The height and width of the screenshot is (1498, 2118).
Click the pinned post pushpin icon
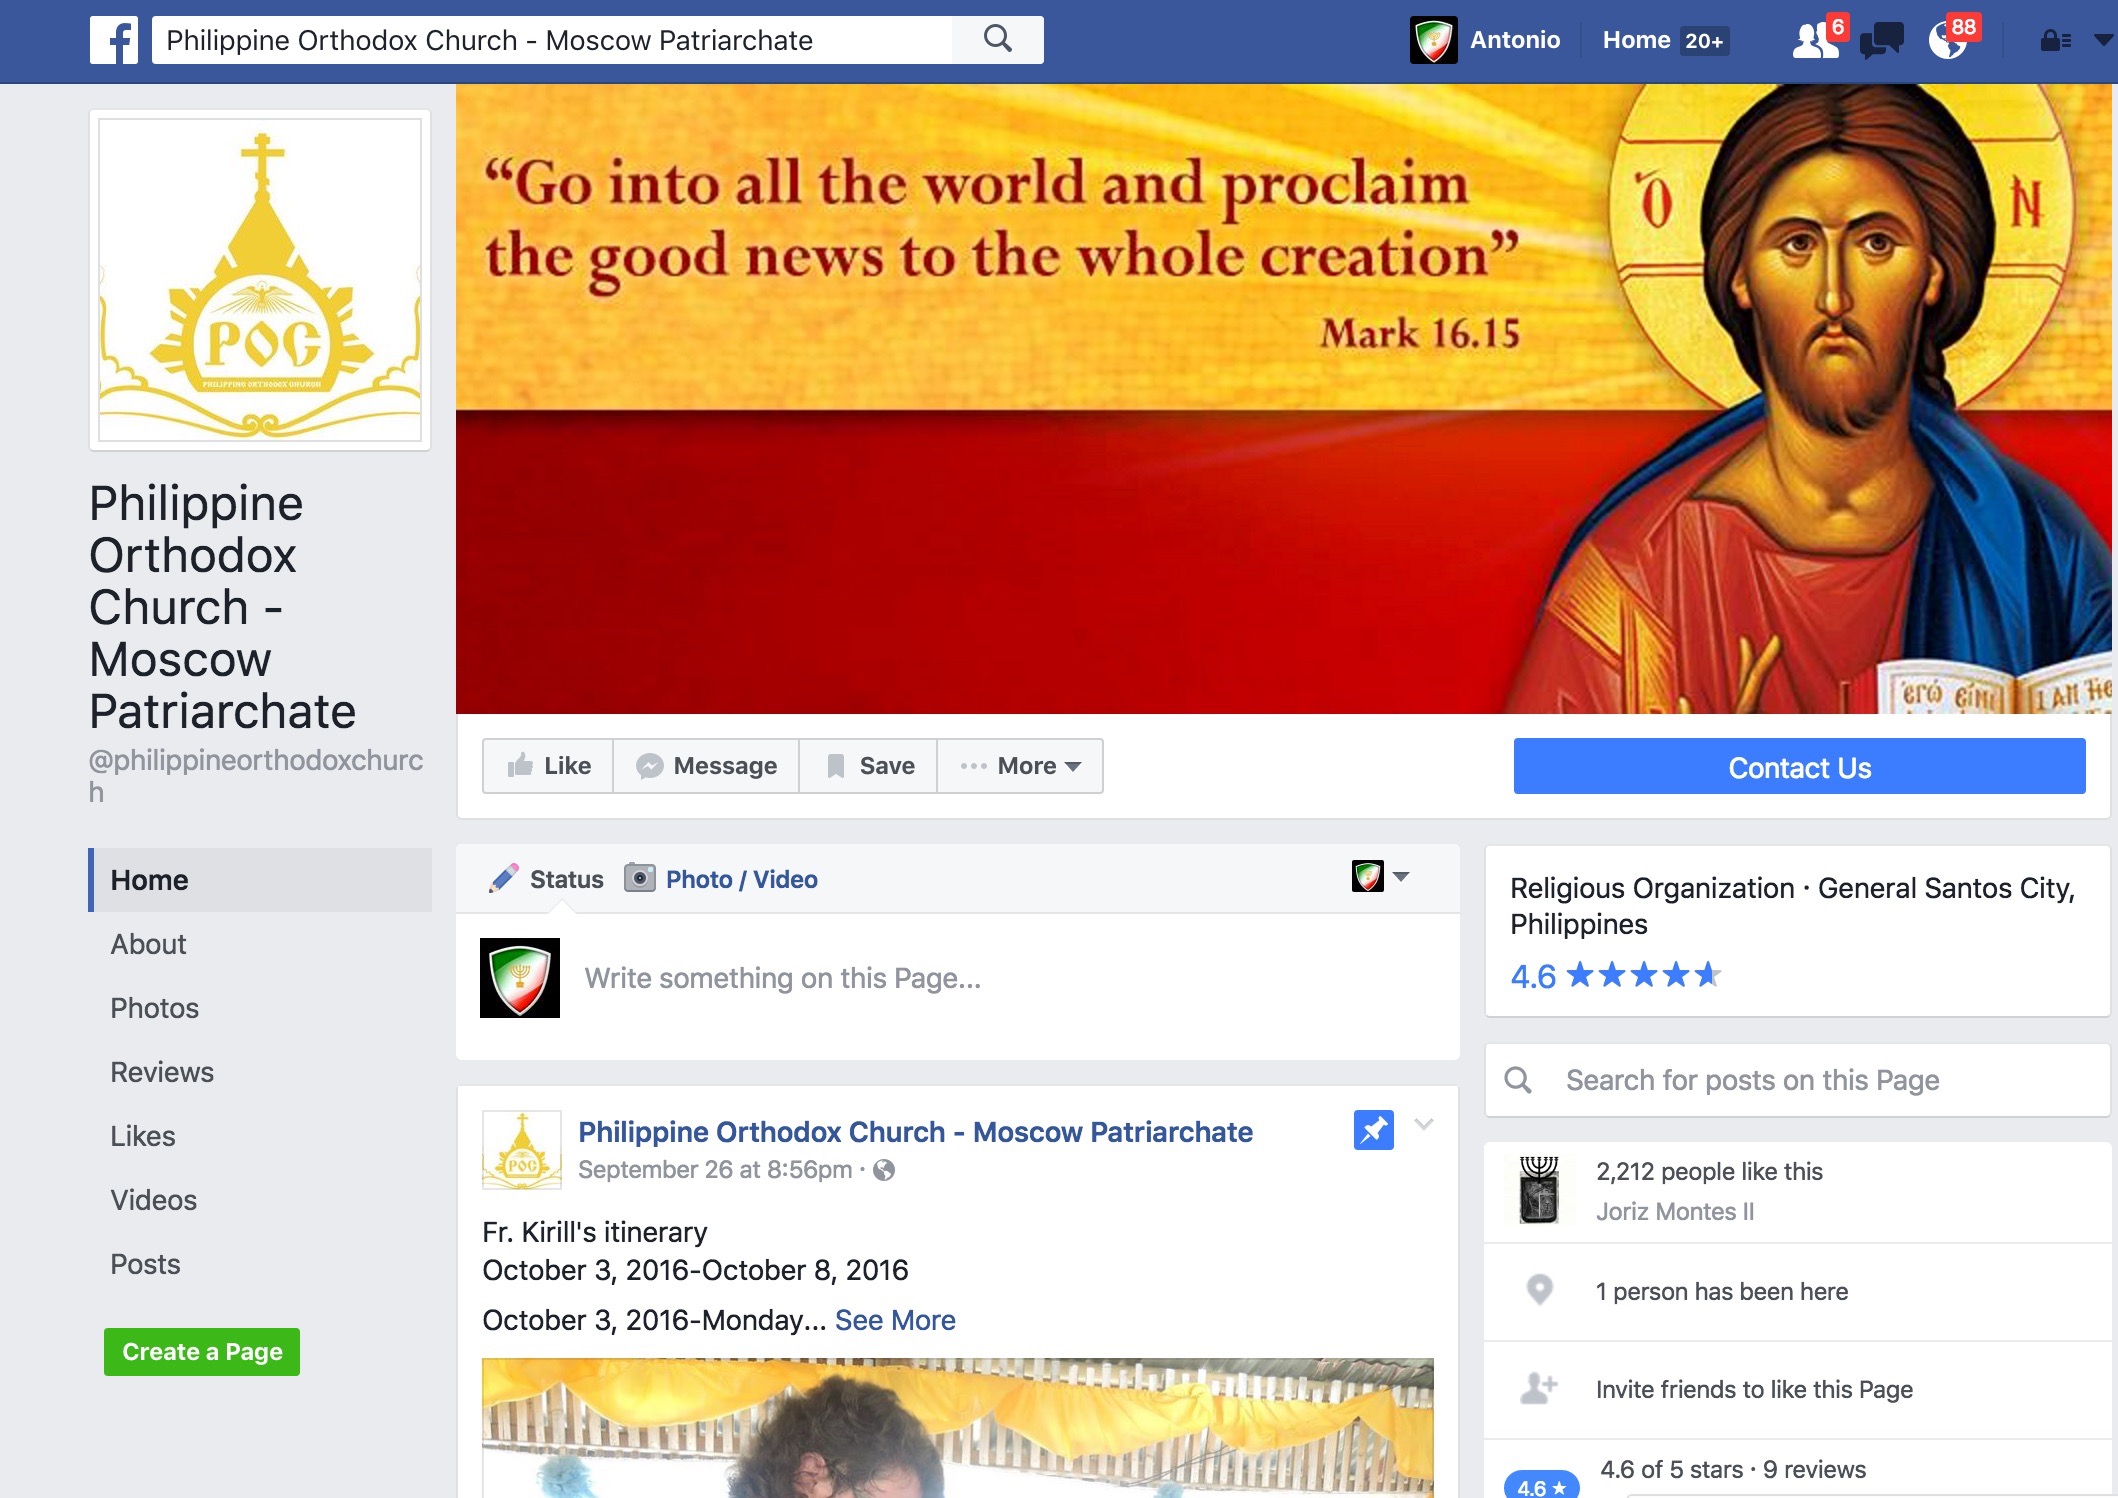1373,1130
